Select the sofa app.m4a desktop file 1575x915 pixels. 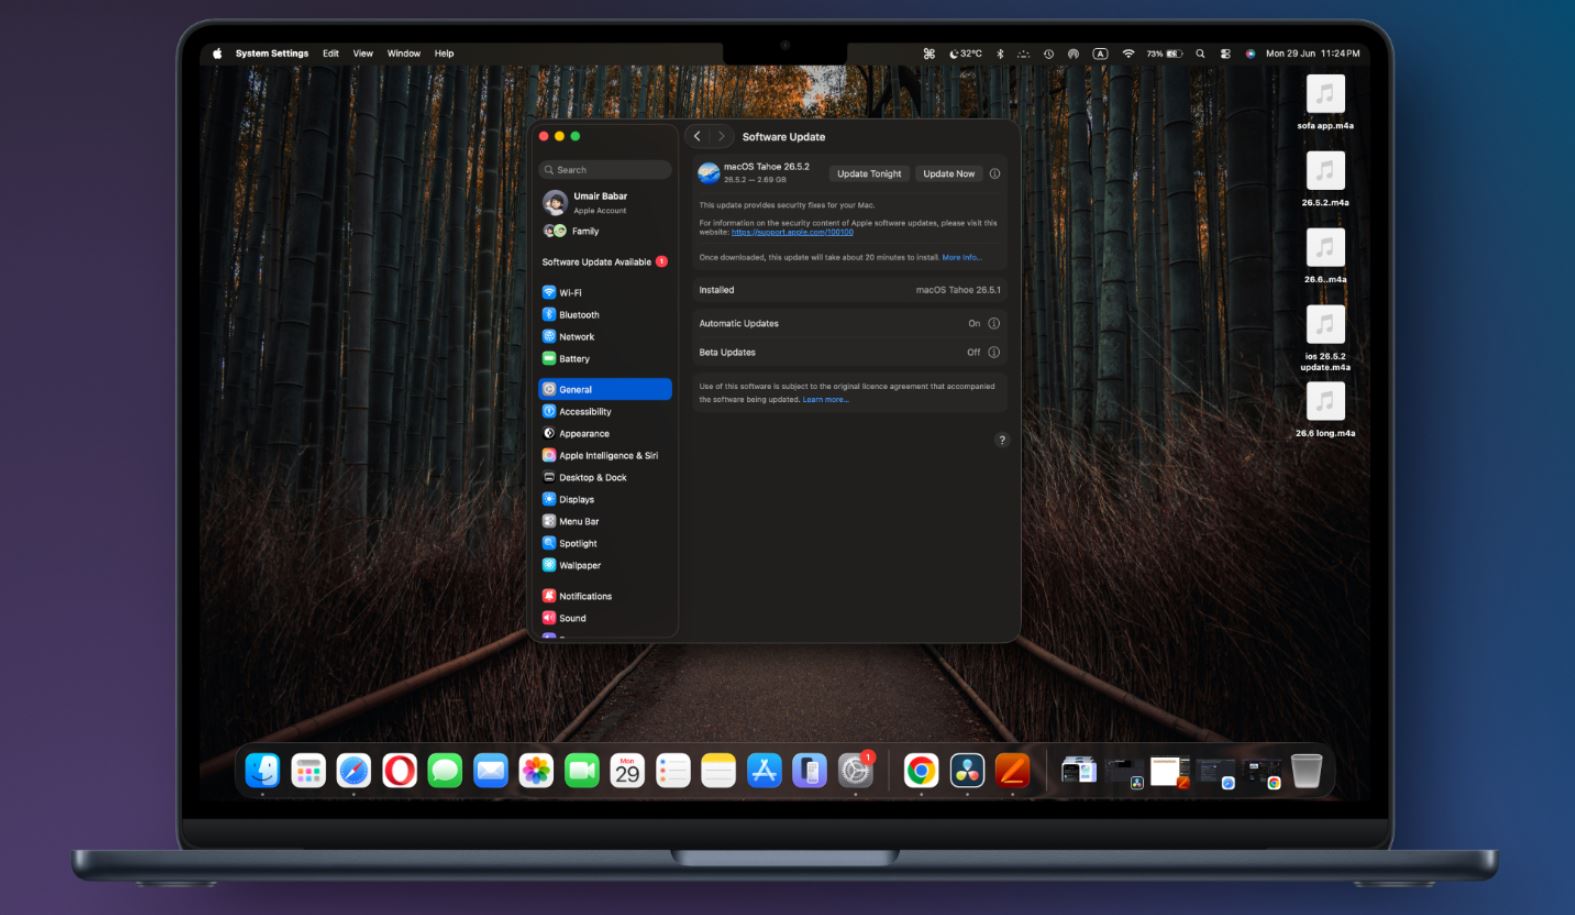pyautogui.click(x=1325, y=103)
